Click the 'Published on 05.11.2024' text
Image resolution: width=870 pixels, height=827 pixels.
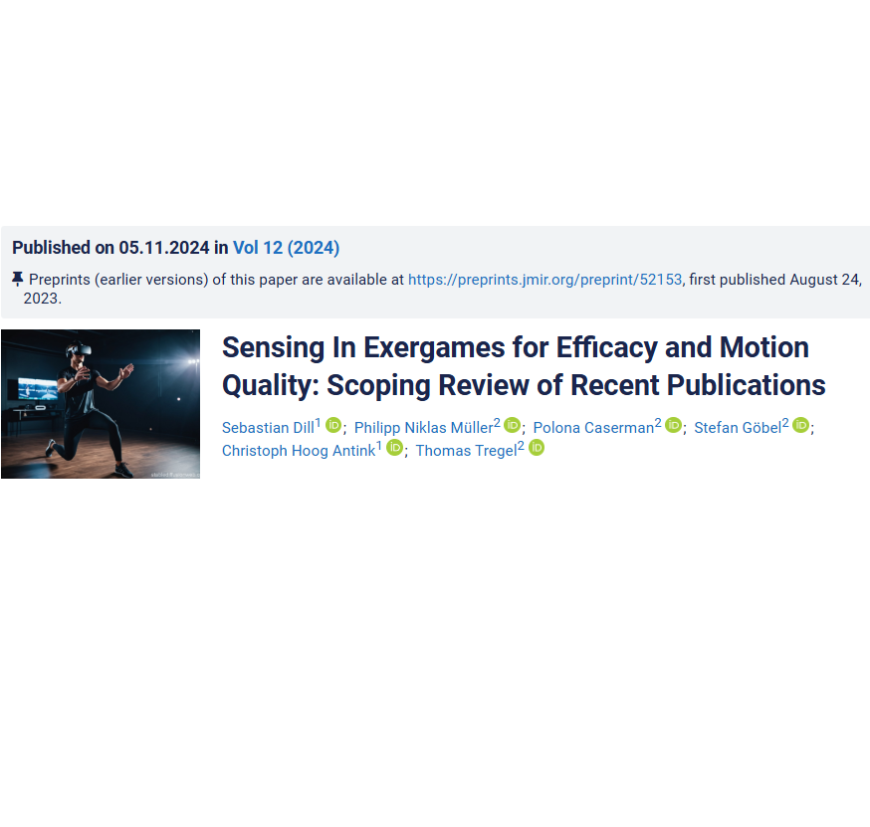[x=111, y=247]
